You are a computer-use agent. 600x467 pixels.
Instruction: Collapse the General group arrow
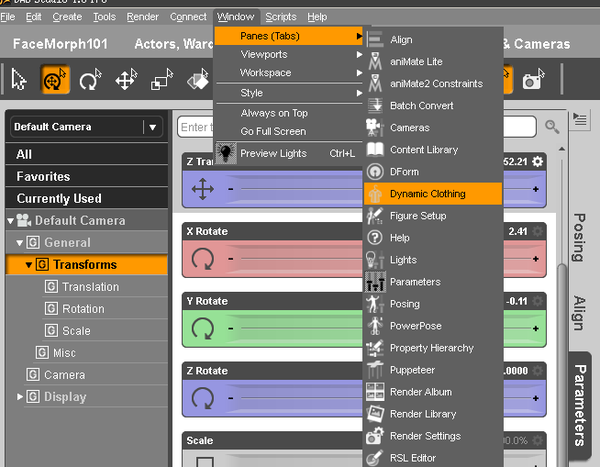click(x=20, y=243)
